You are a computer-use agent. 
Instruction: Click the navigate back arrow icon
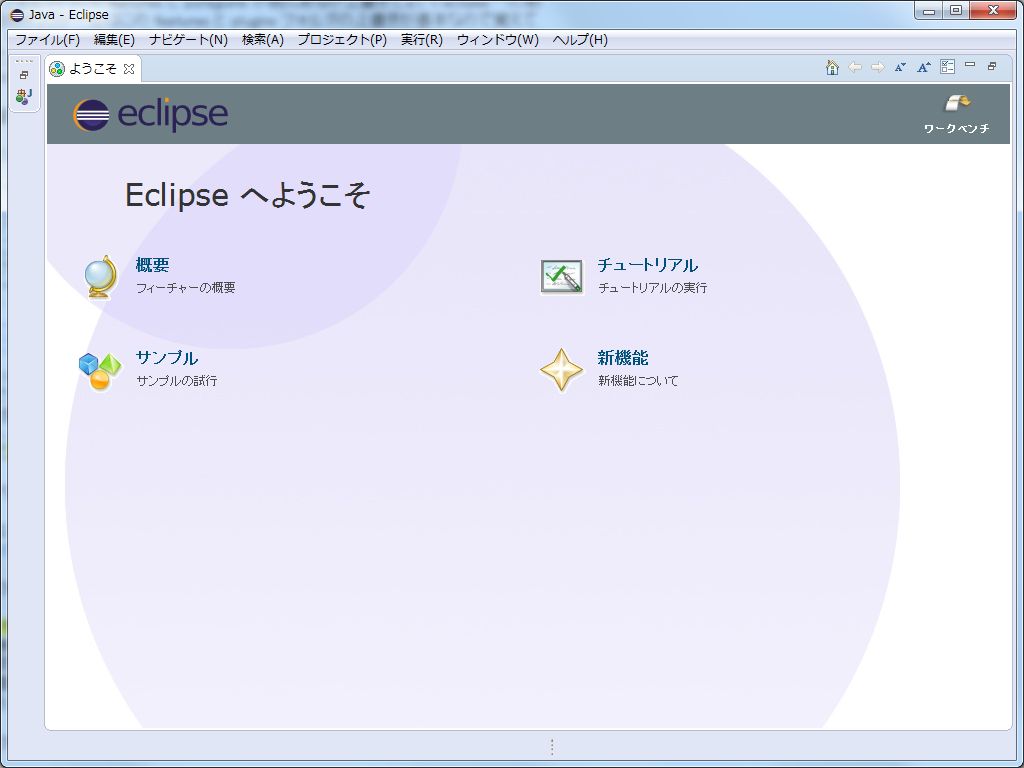pos(855,67)
